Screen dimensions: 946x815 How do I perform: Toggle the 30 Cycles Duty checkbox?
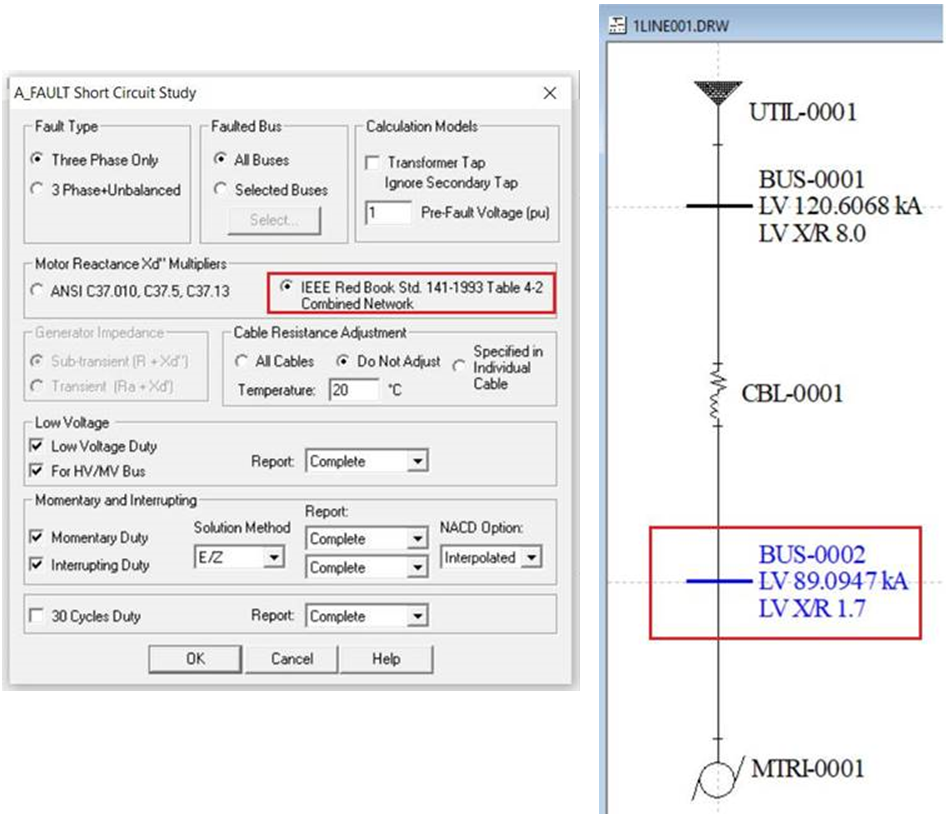tap(38, 617)
